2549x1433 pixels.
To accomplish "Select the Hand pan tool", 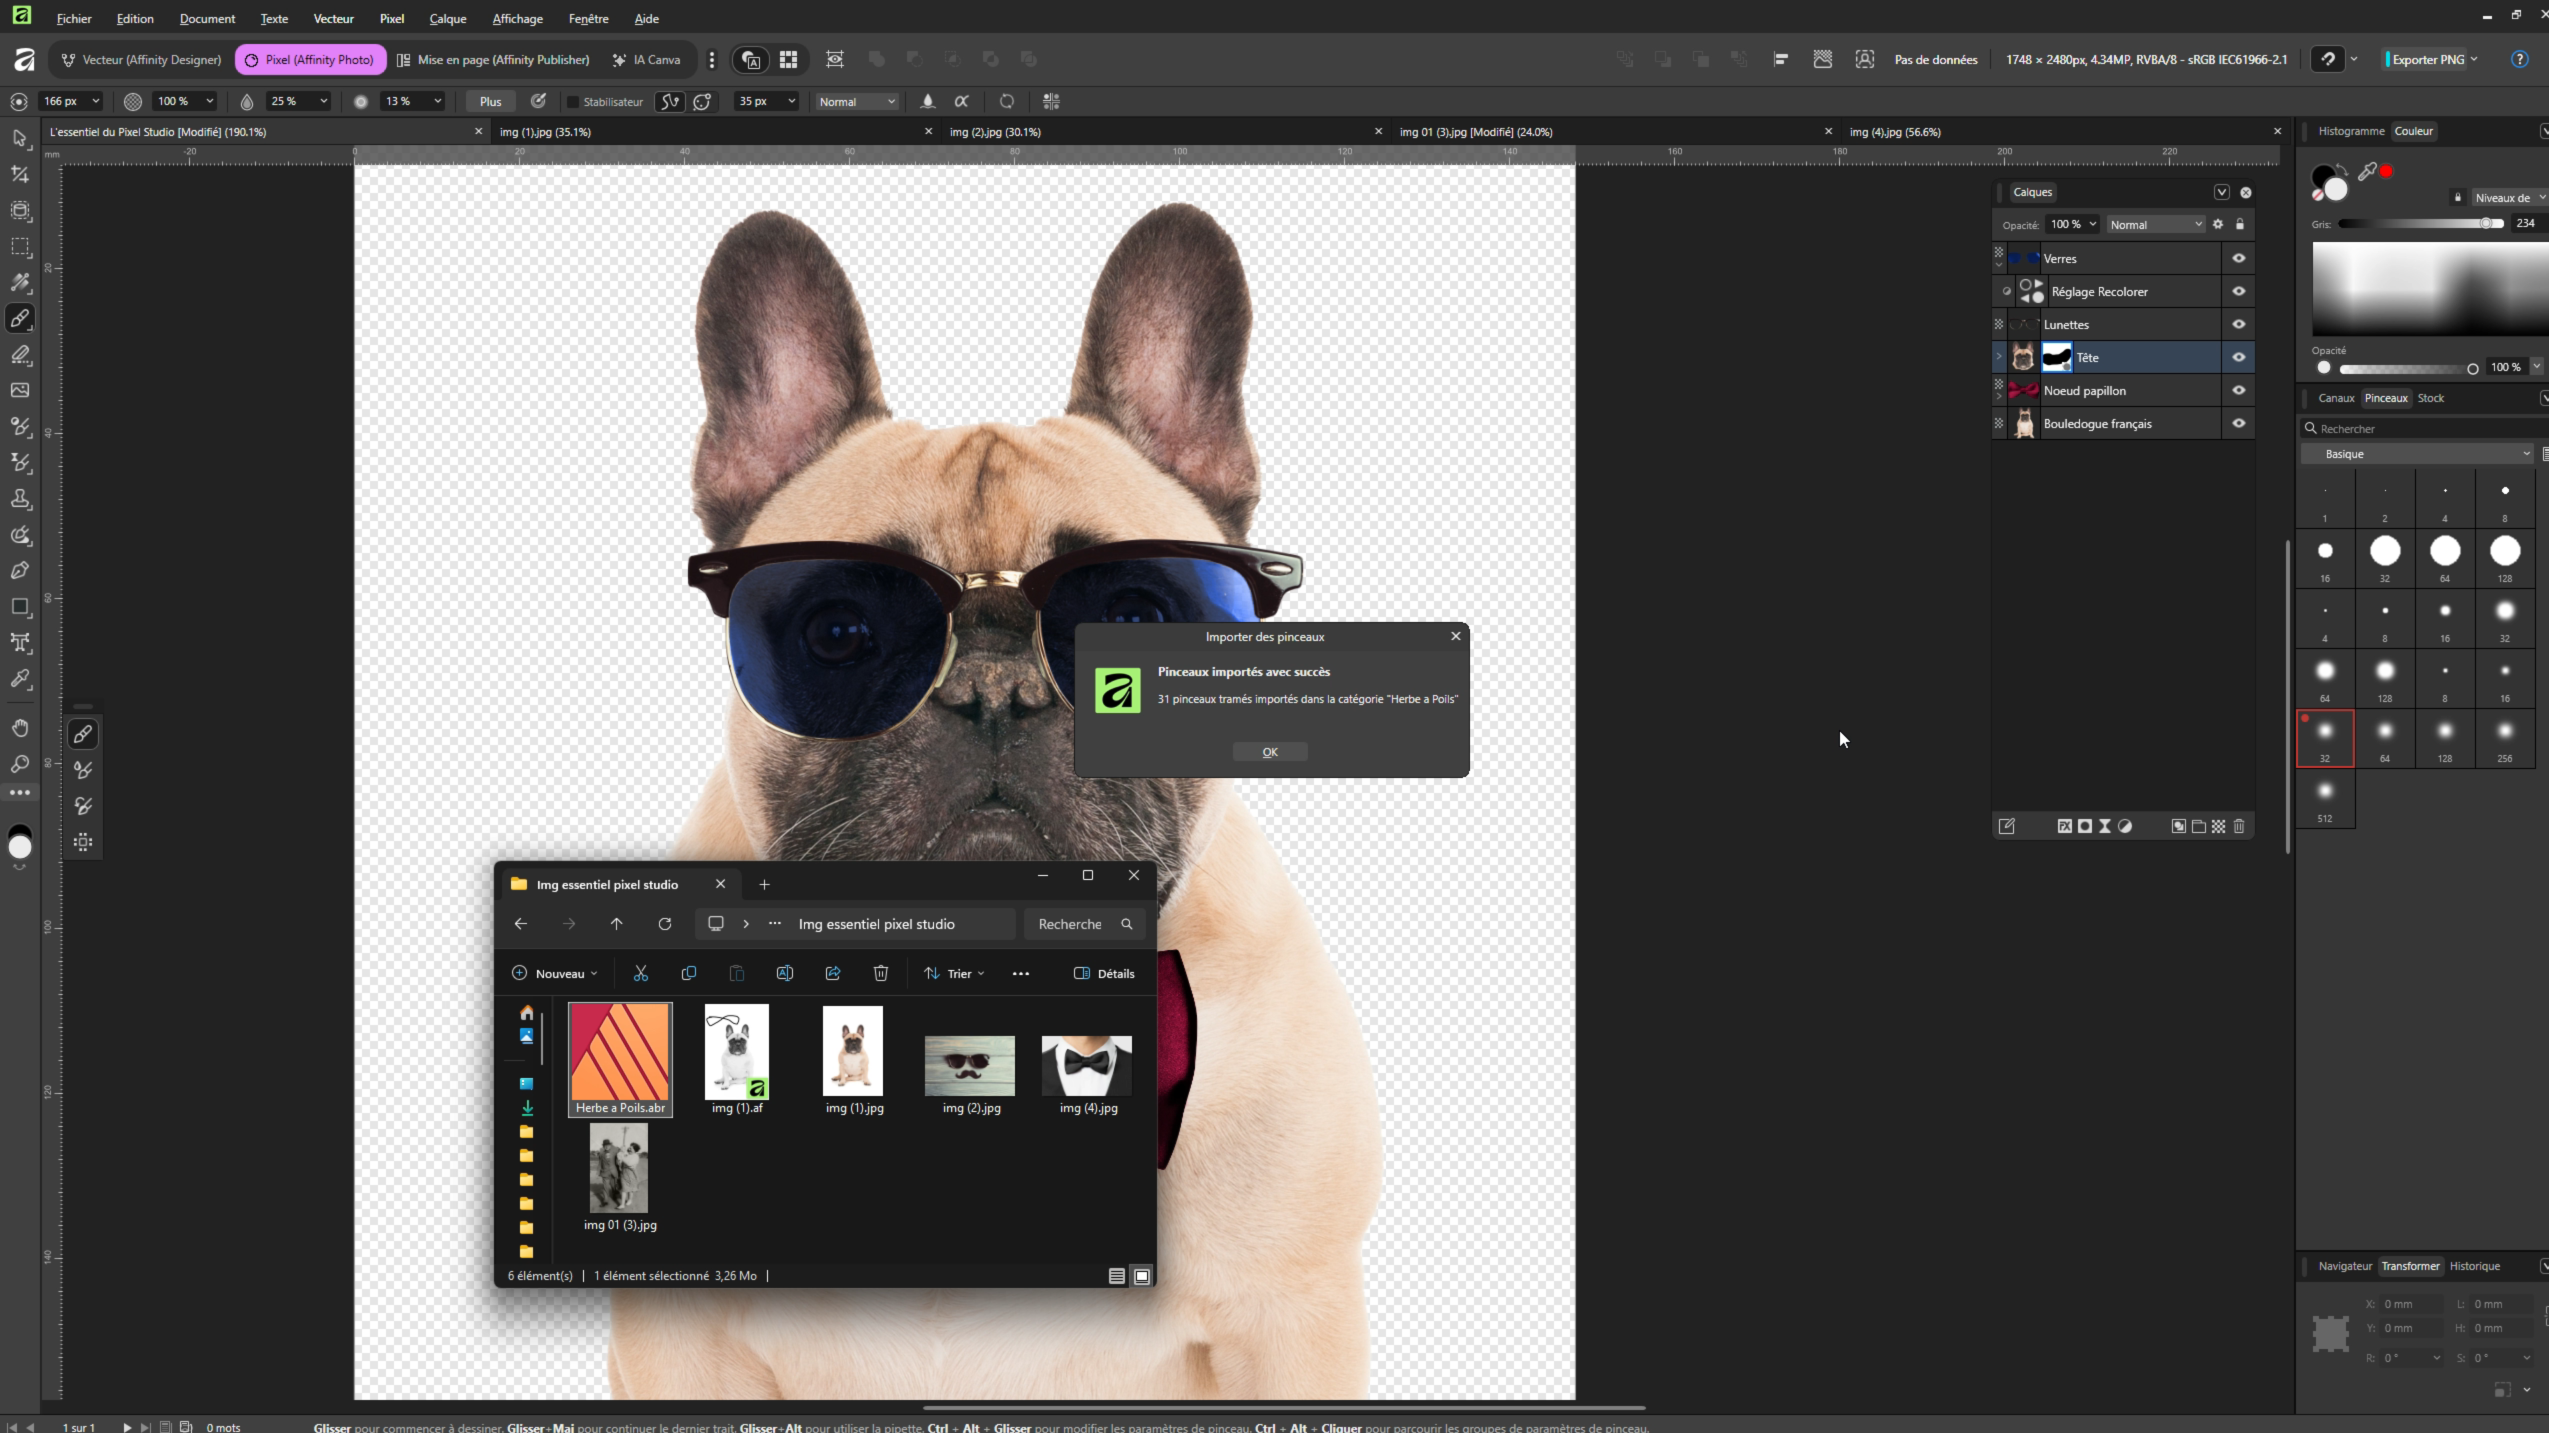I will pyautogui.click(x=20, y=728).
